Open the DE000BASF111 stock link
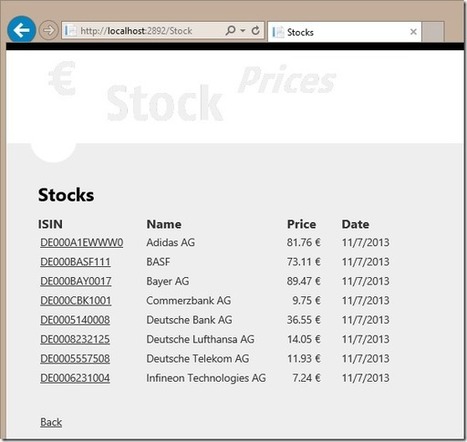467x442 pixels. pyautogui.click(x=75, y=262)
